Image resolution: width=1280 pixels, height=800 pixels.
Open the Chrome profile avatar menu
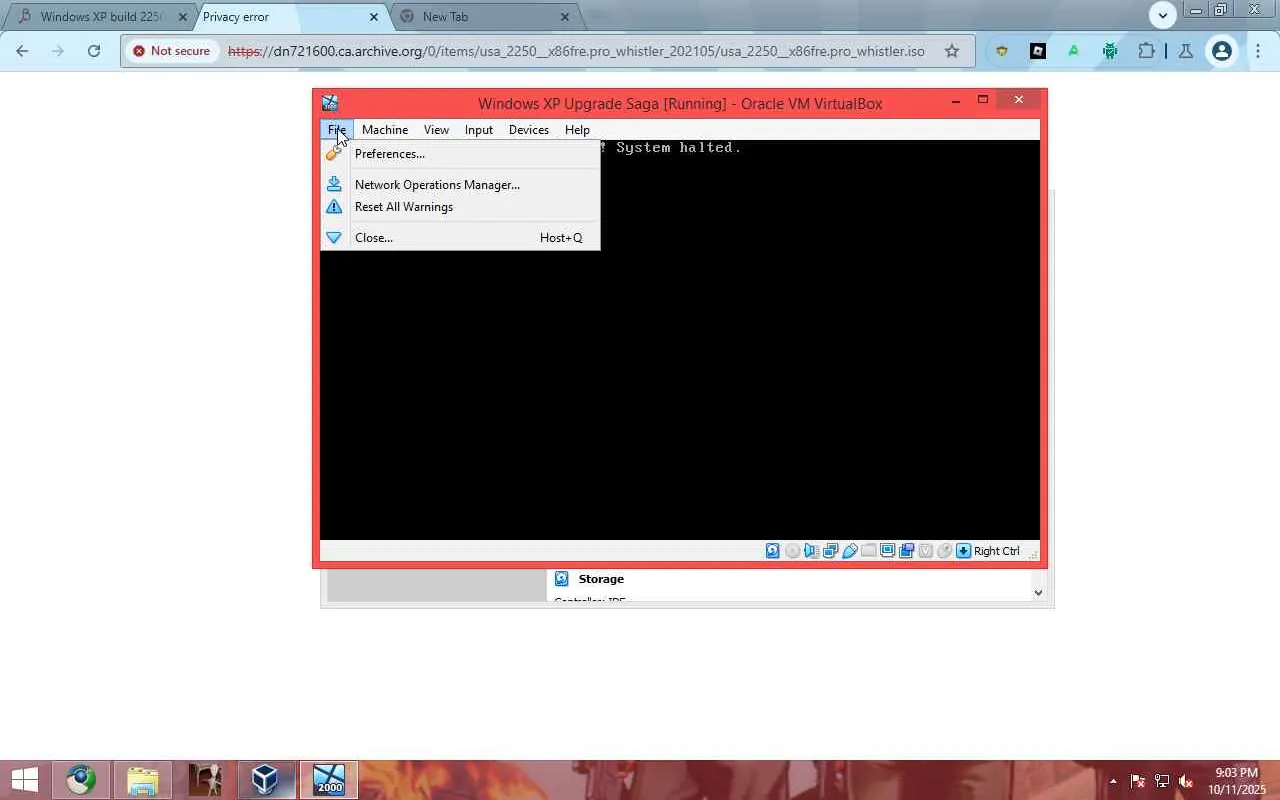click(1222, 51)
